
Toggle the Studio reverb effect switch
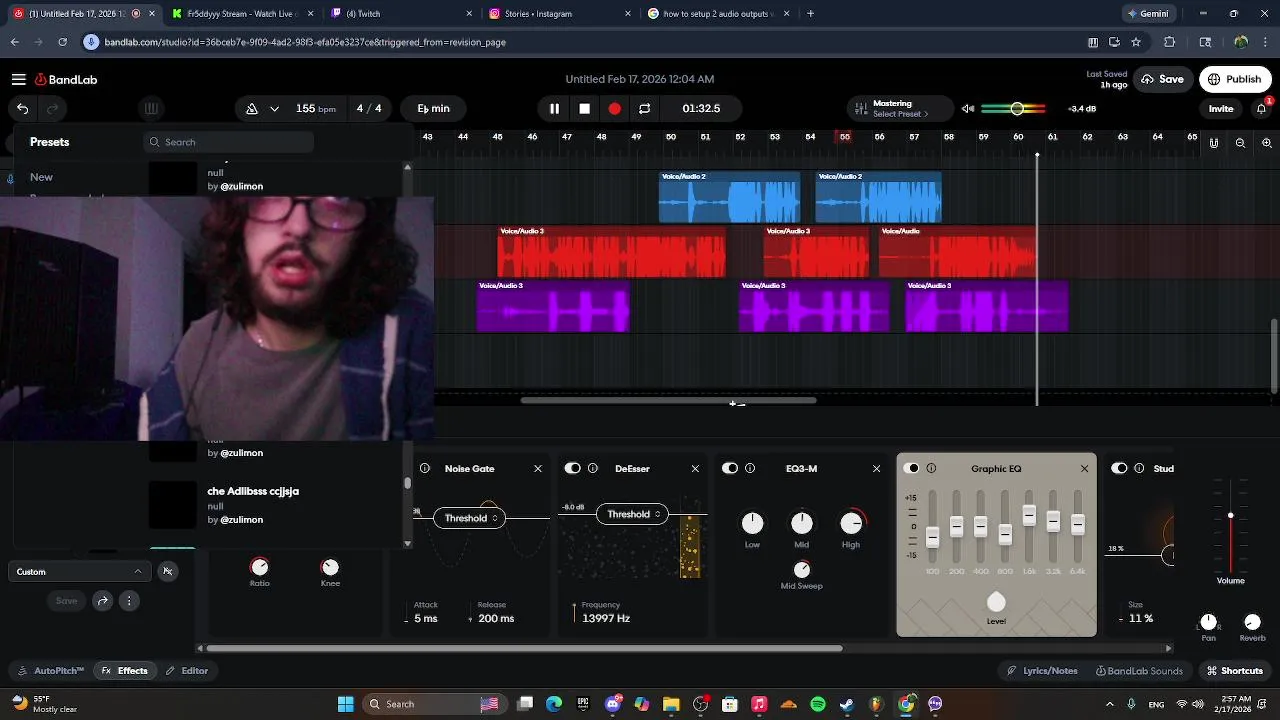point(1119,468)
